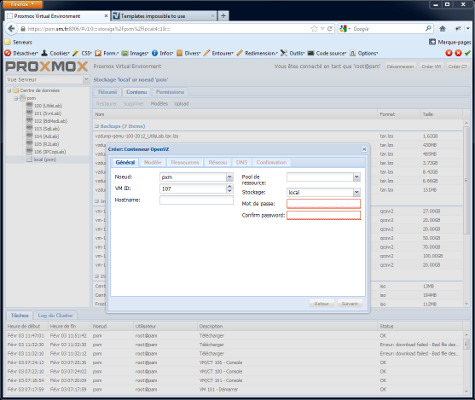Click the Suivant button
The width and height of the screenshot is (475, 400).
click(x=350, y=304)
